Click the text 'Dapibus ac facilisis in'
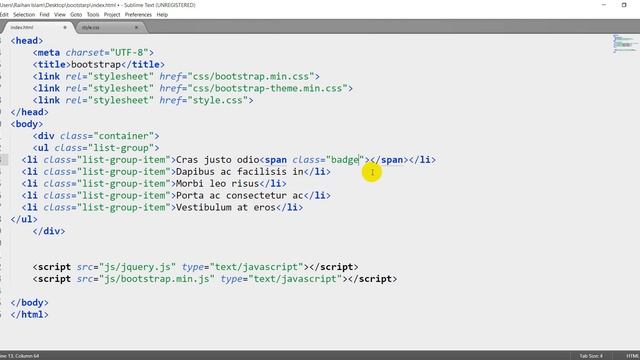640x360 pixels. coord(240,172)
